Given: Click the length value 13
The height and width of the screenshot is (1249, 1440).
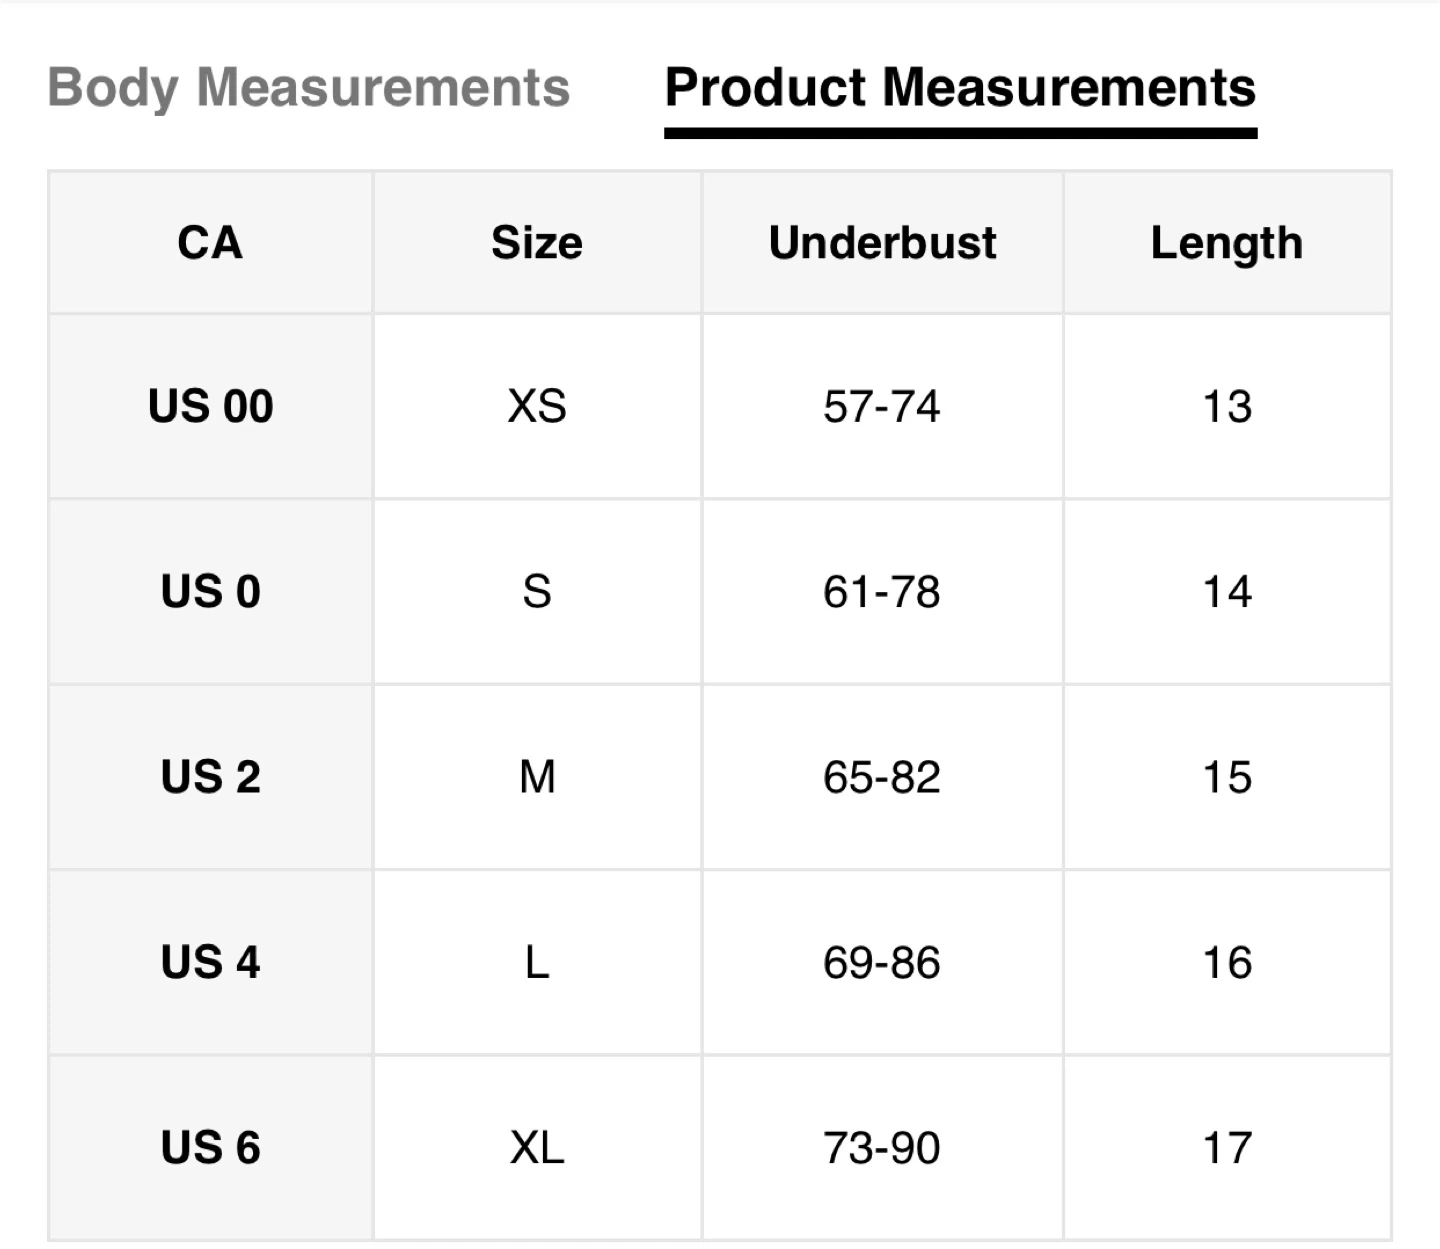Looking at the screenshot, I should tap(1226, 406).
